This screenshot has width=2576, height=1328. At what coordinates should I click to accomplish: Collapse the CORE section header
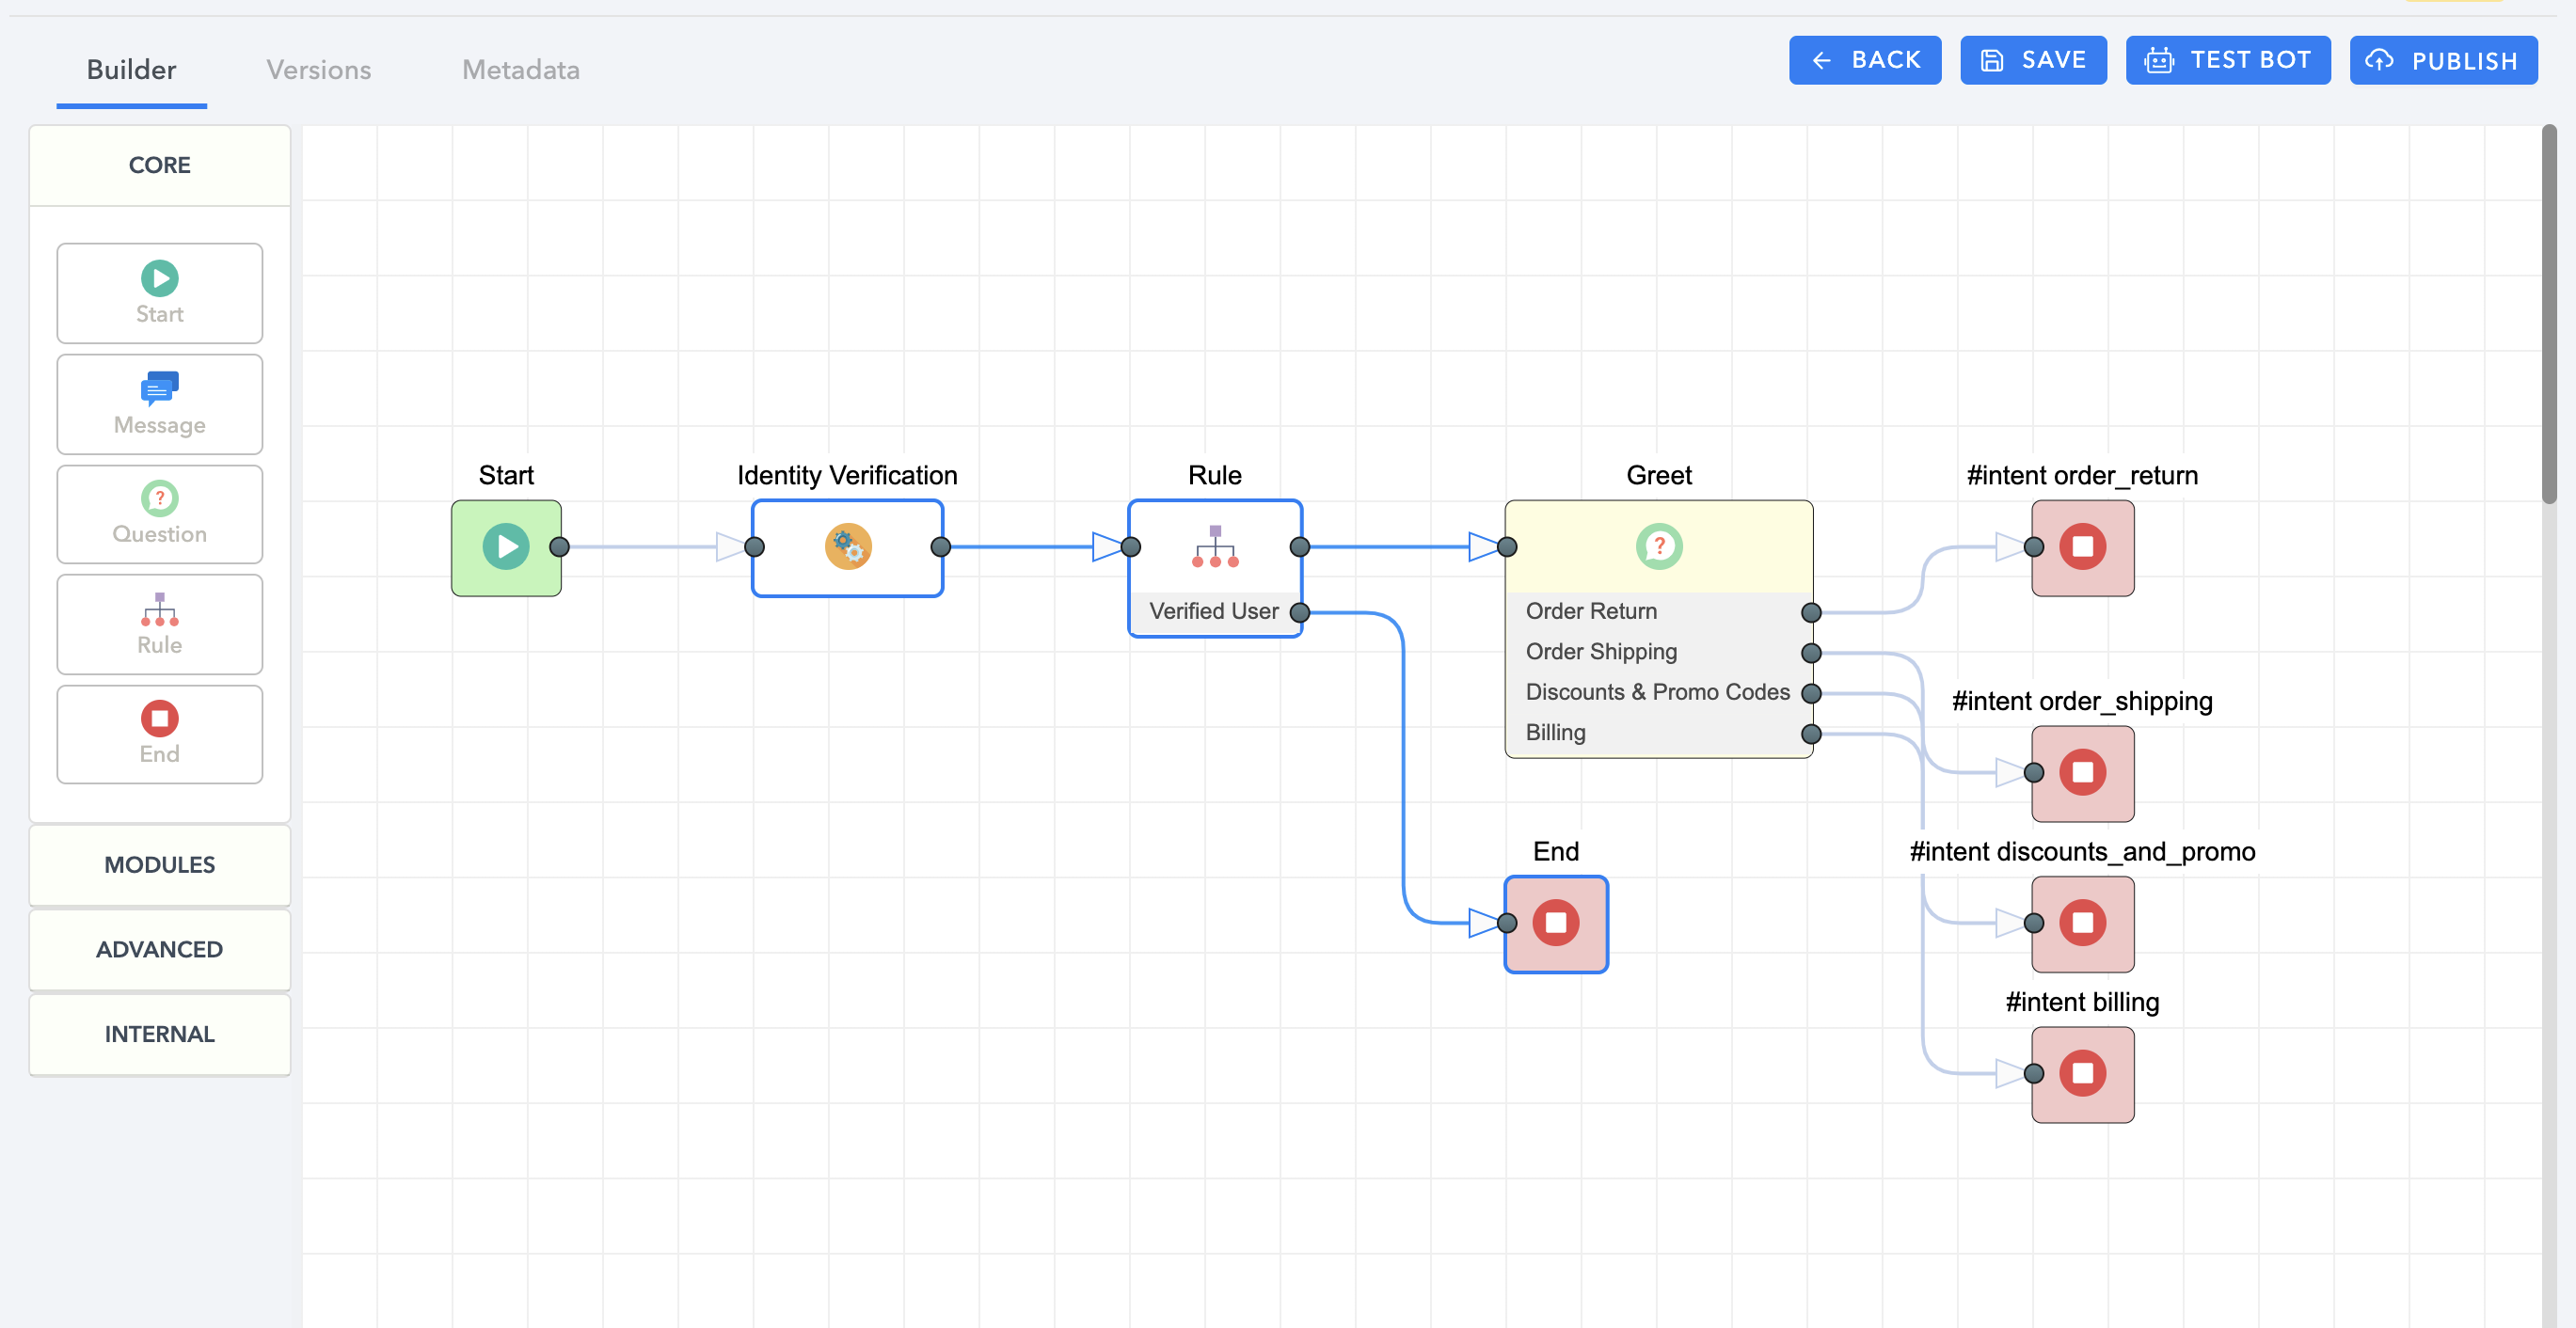pos(160,165)
